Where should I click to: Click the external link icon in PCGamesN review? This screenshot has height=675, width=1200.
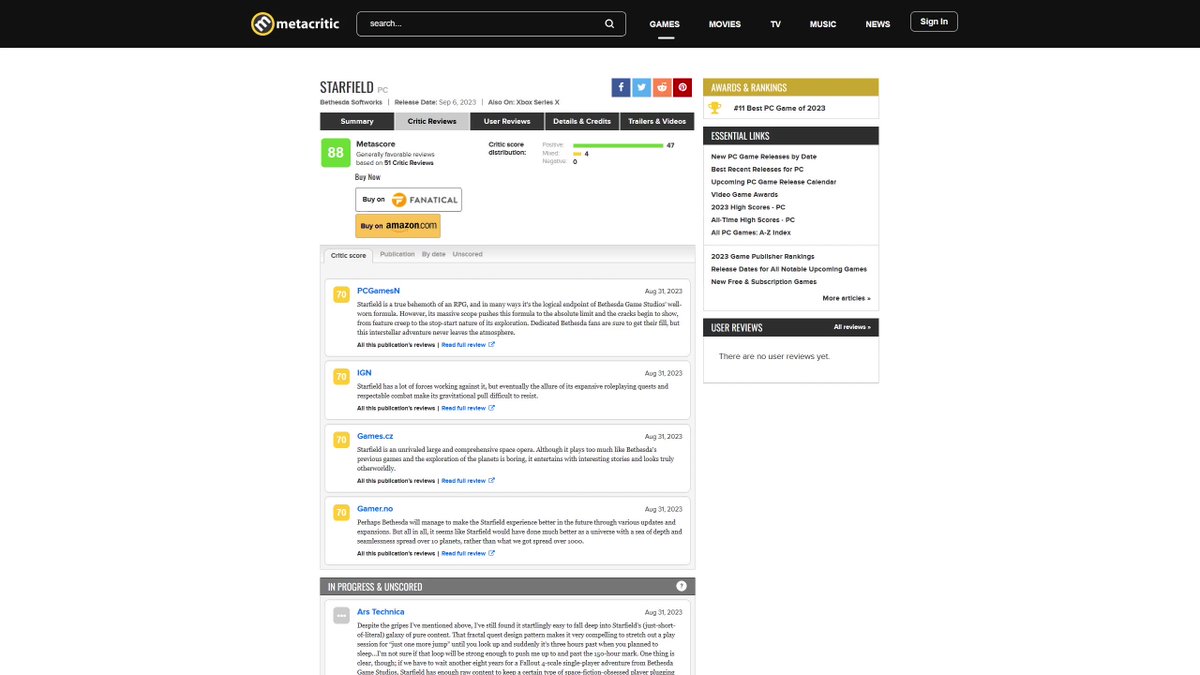(491, 344)
